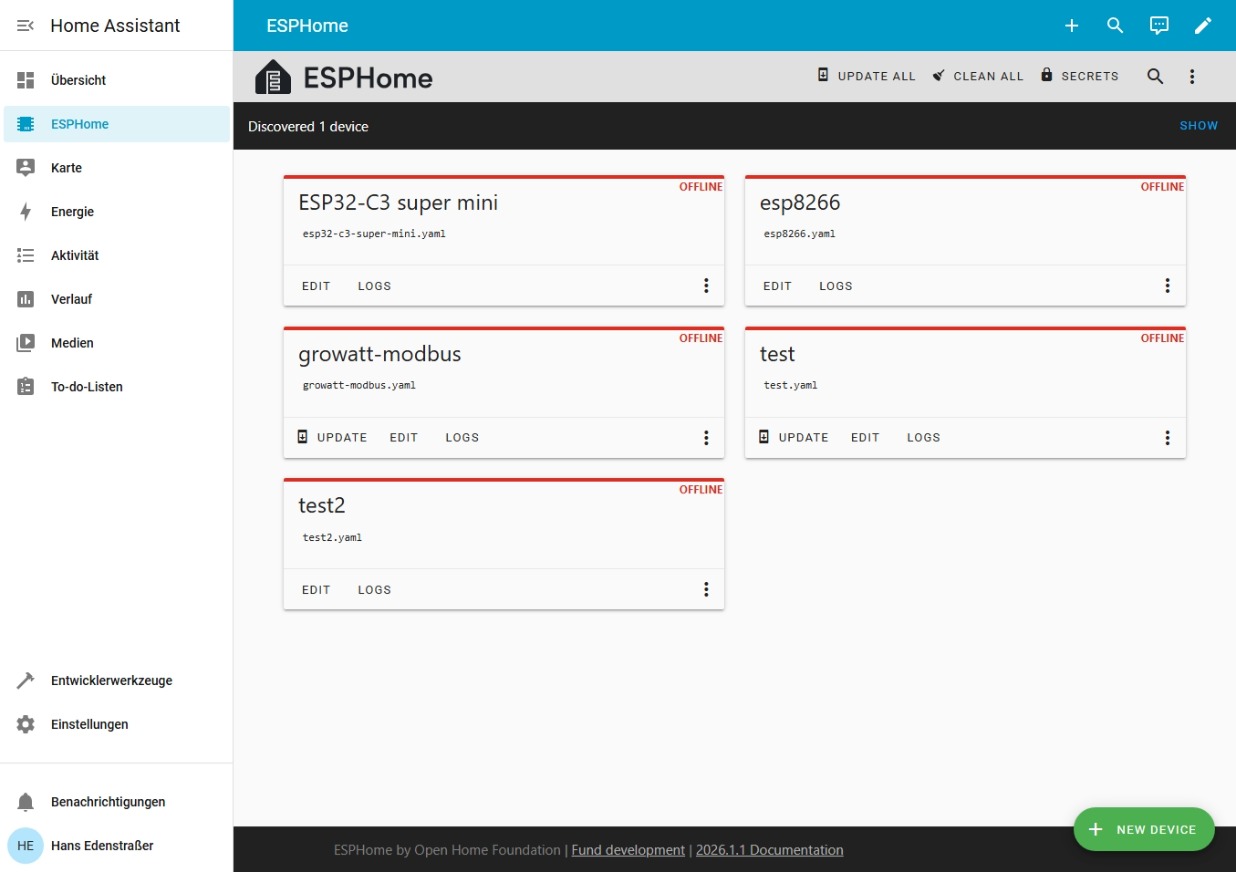The width and height of the screenshot is (1236, 872).
Task: Select ESPHome in the sidebar
Action: tap(116, 124)
